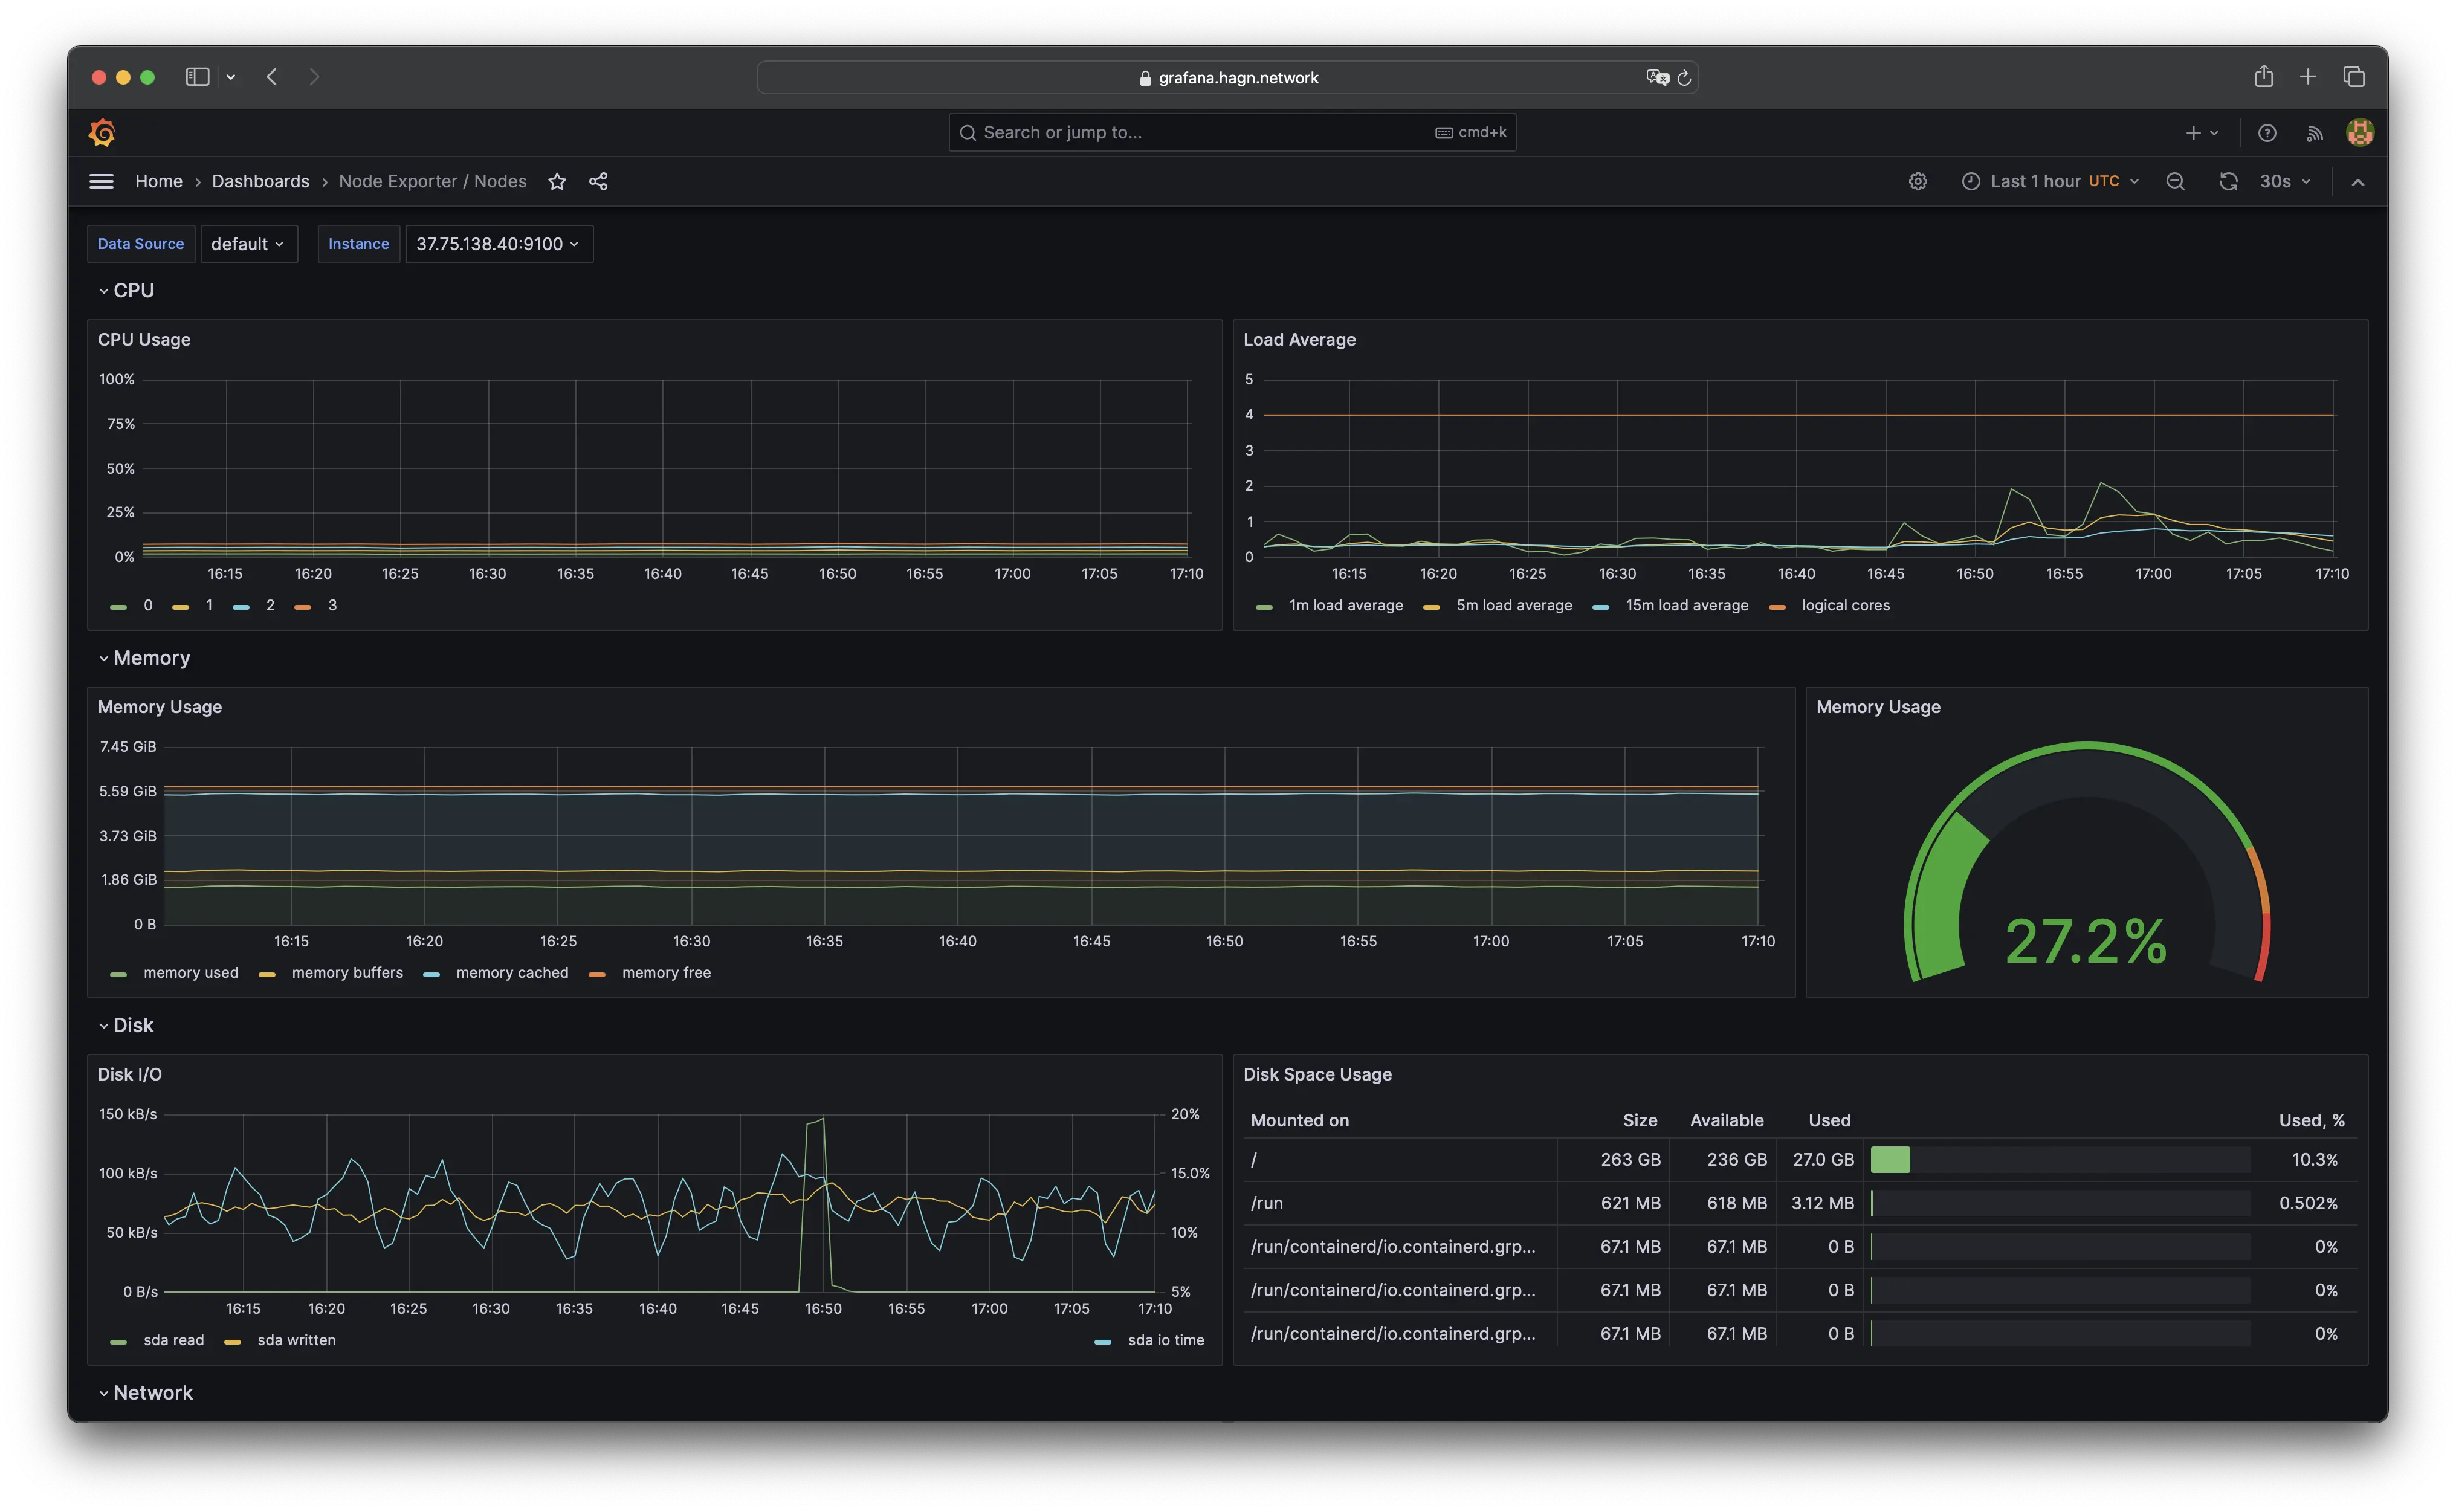Click the refresh dashboard icon
The width and height of the screenshot is (2456, 1512).
(2228, 181)
